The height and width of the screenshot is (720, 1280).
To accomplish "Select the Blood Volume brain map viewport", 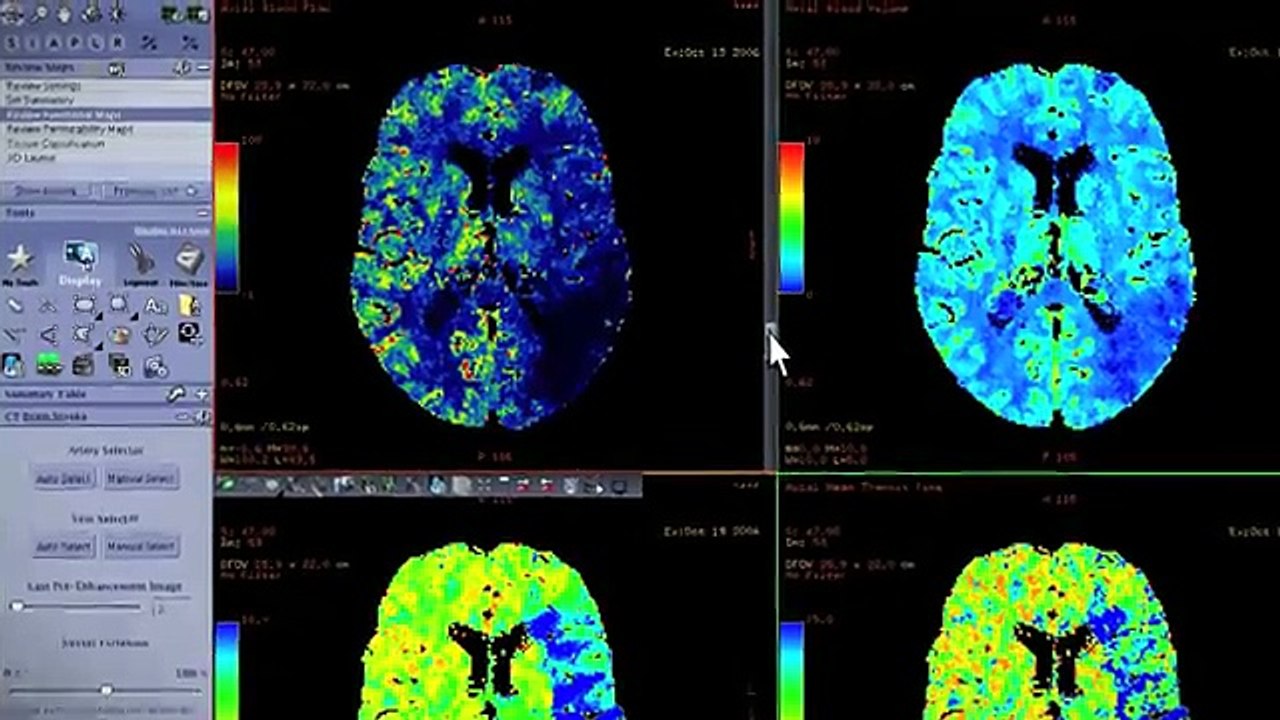I will (1029, 236).
